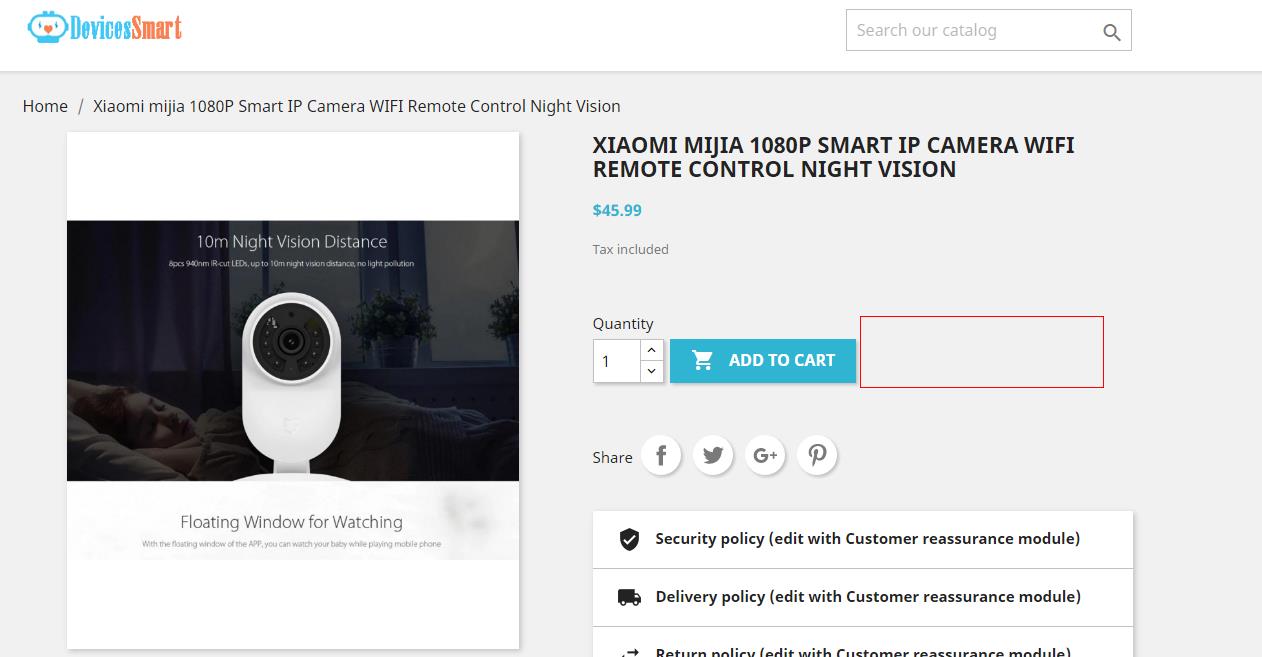Share via Google Plus icon
This screenshot has width=1262, height=657.
[765, 456]
